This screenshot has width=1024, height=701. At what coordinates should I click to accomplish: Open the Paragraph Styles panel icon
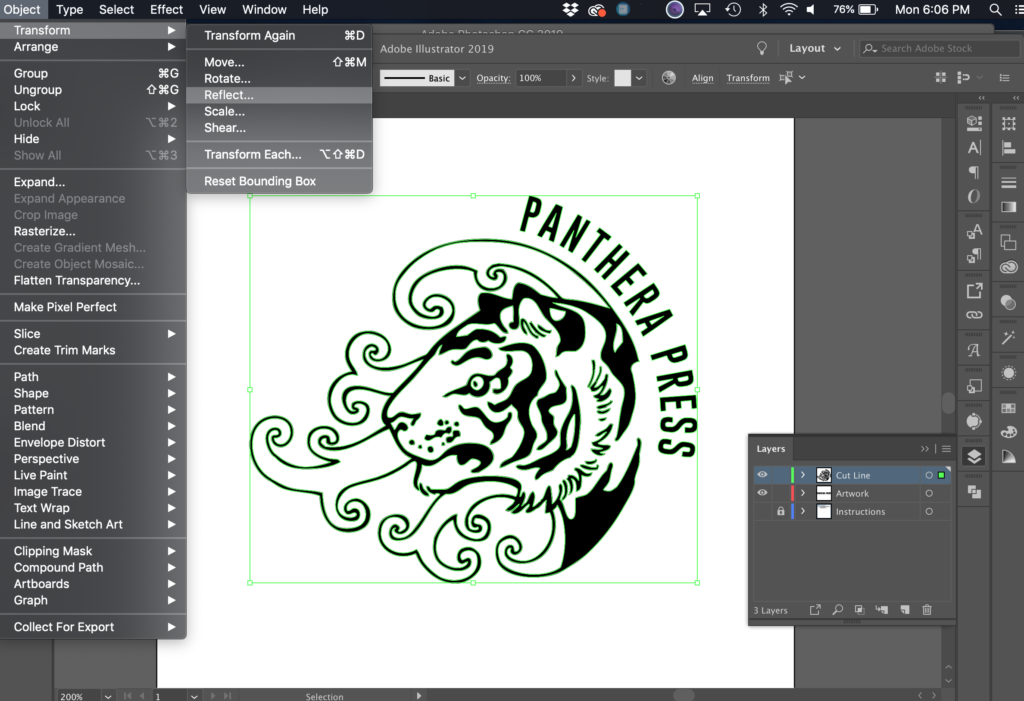[974, 255]
